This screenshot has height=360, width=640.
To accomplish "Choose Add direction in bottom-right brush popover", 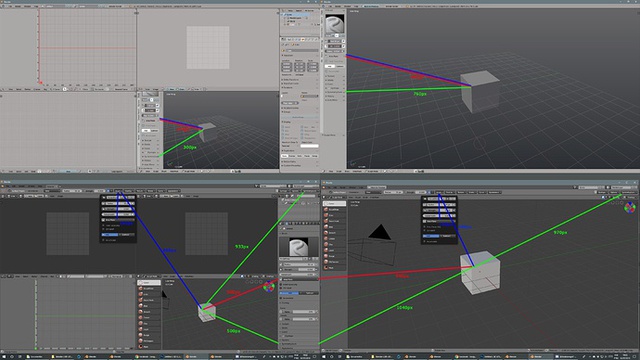I will (x=431, y=236).
